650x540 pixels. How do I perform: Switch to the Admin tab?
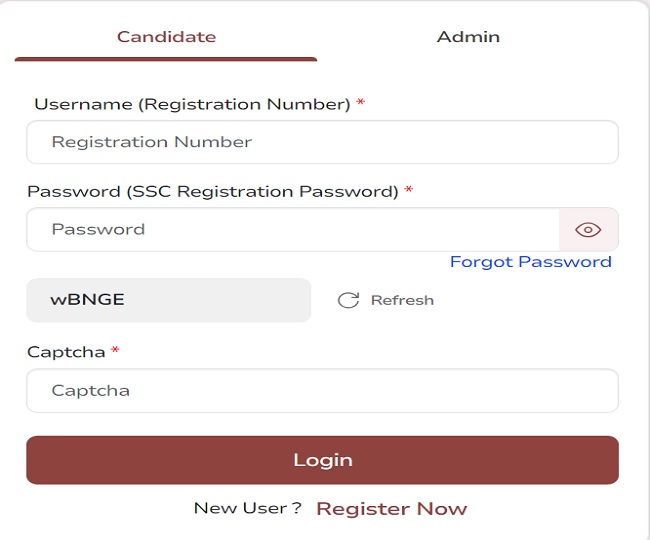click(x=468, y=37)
